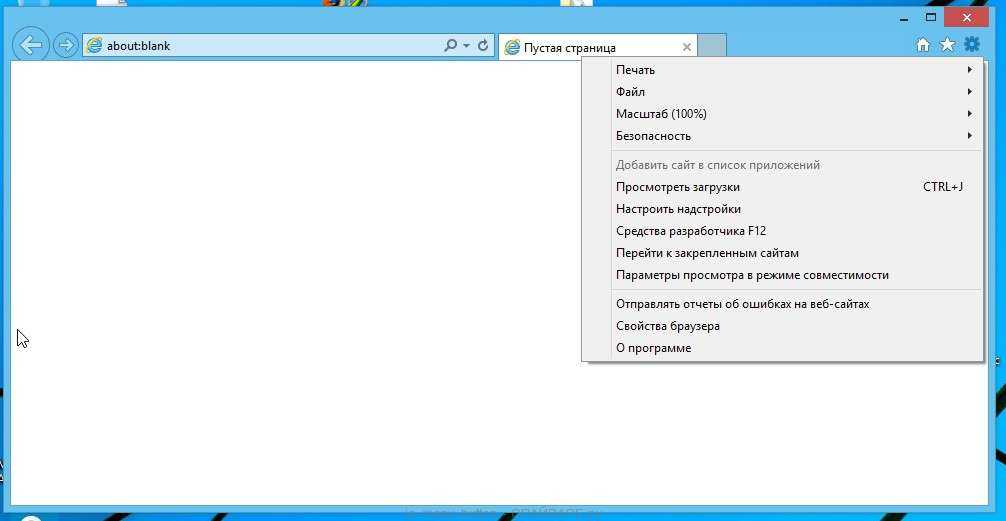Open the address bar autocomplete dropdown arrow
Image resolution: width=1006 pixels, height=521 pixels.
pos(467,46)
